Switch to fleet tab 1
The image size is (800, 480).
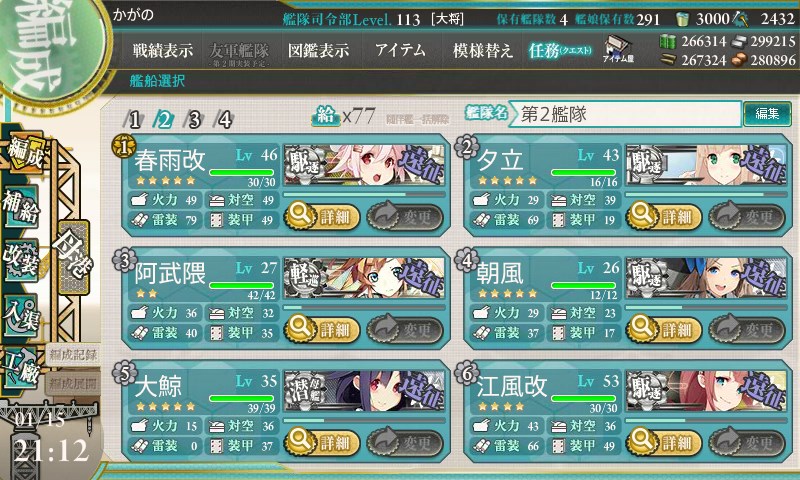click(x=134, y=119)
